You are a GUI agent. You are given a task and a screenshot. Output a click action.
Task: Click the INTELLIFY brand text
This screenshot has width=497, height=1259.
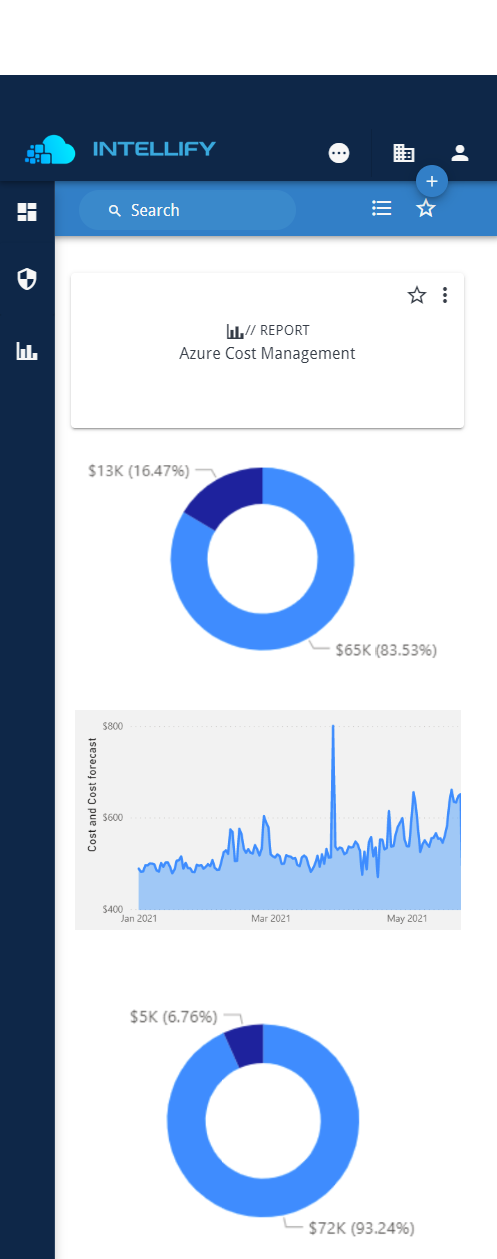(154, 150)
